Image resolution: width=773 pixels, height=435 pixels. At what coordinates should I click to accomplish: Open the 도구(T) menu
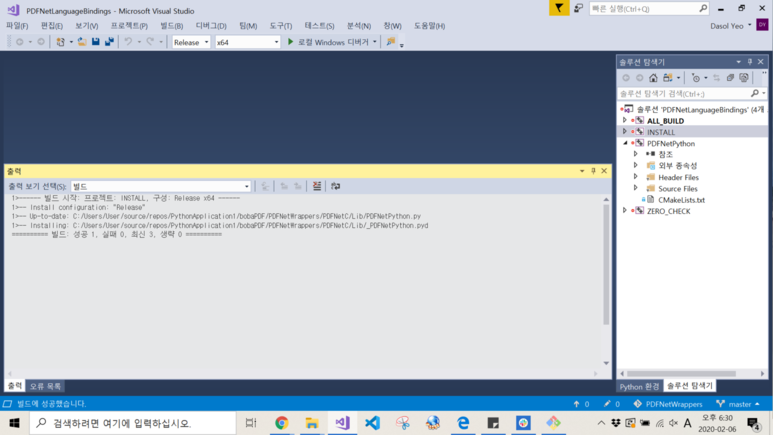[281, 26]
